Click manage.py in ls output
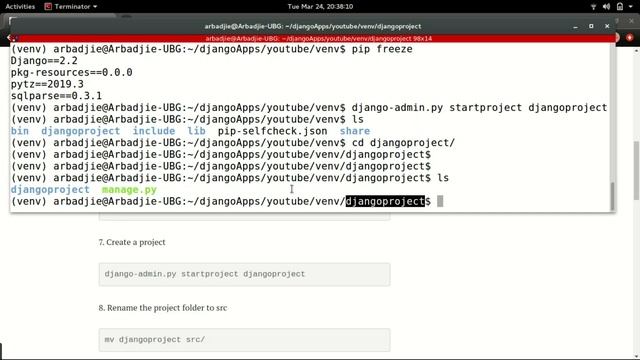The image size is (640, 360). click(x=129, y=190)
